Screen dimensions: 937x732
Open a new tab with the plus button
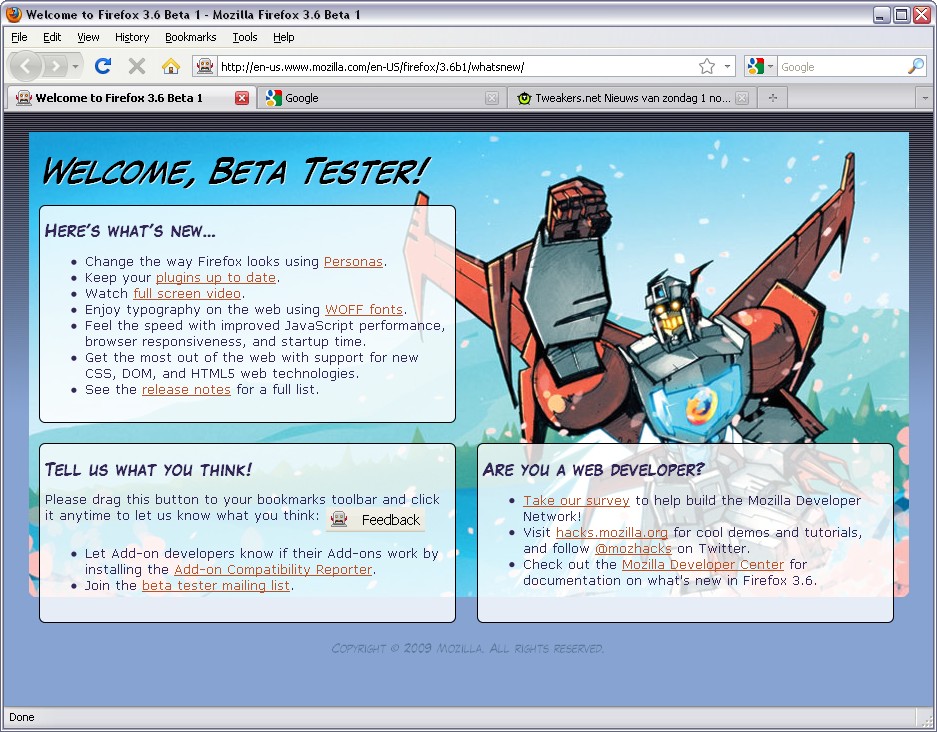pyautogui.click(x=773, y=98)
